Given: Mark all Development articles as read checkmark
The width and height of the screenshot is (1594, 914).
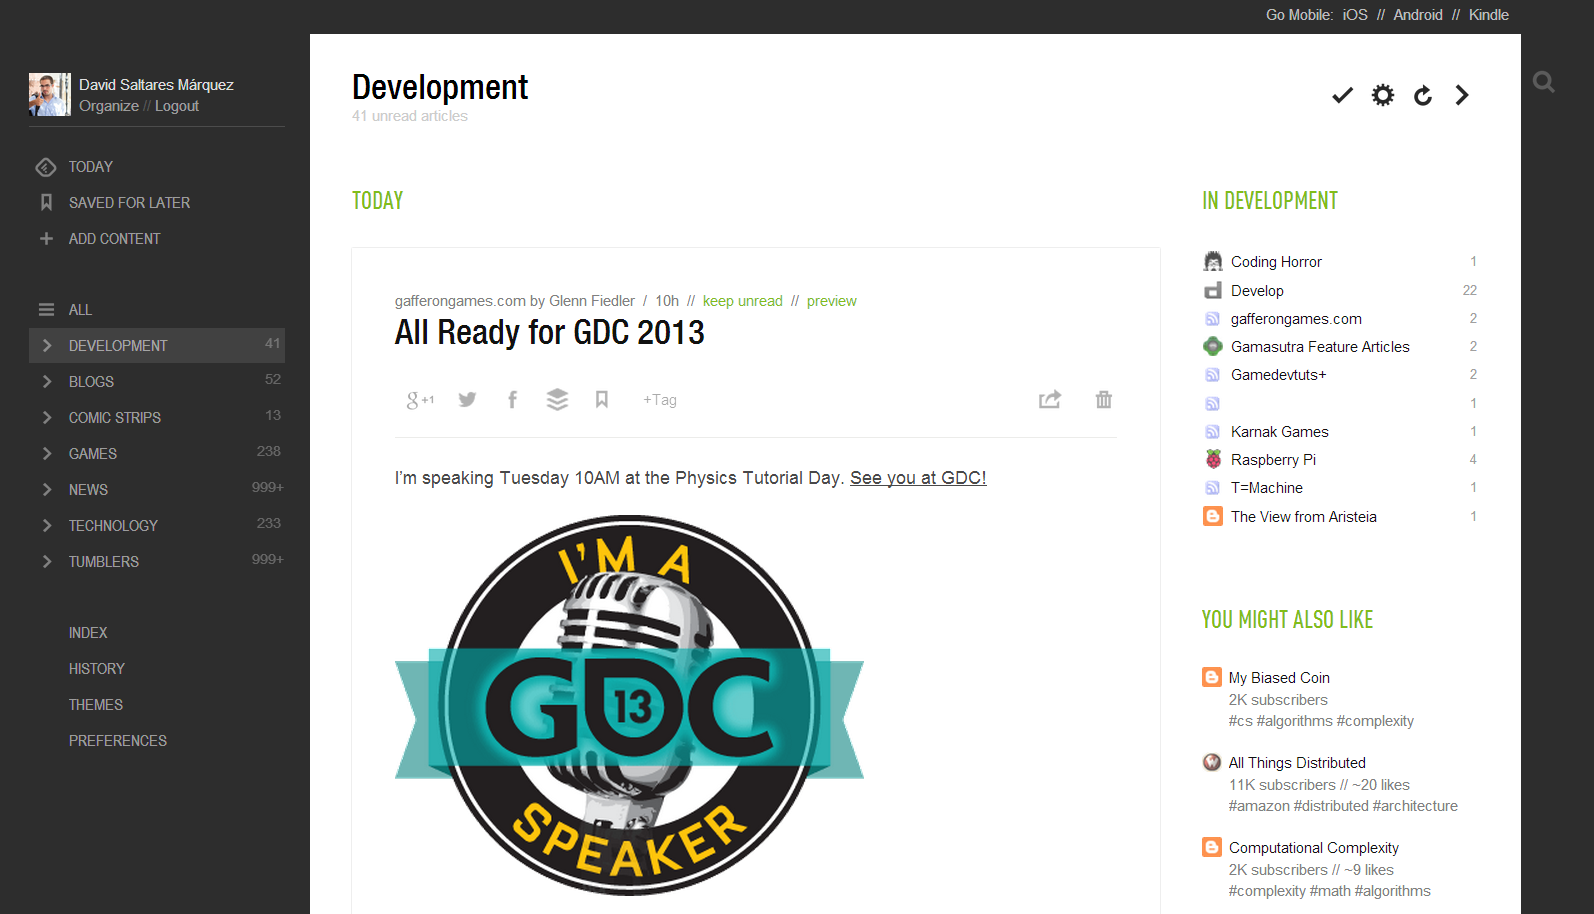Looking at the screenshot, I should click(x=1342, y=95).
